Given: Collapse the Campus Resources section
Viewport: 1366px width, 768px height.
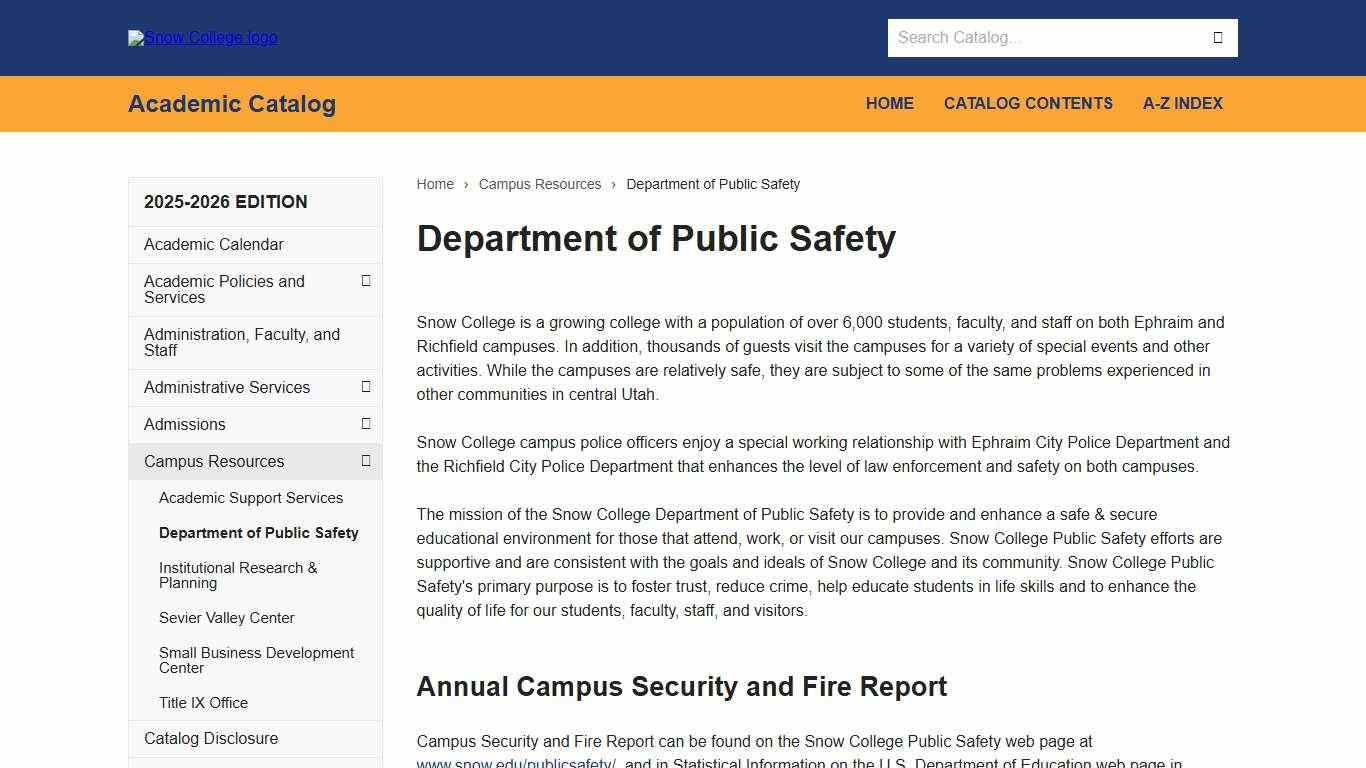Looking at the screenshot, I should pos(367,461).
